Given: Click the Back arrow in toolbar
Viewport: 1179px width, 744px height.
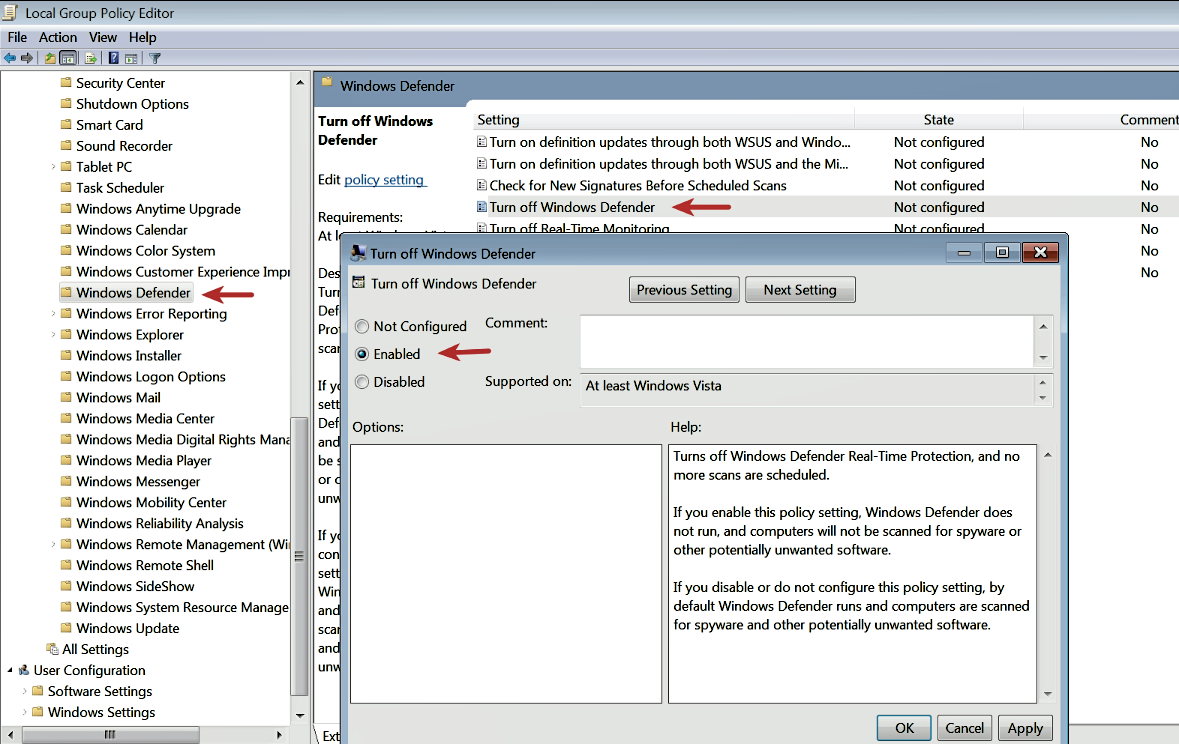Looking at the screenshot, I should pos(10,58).
